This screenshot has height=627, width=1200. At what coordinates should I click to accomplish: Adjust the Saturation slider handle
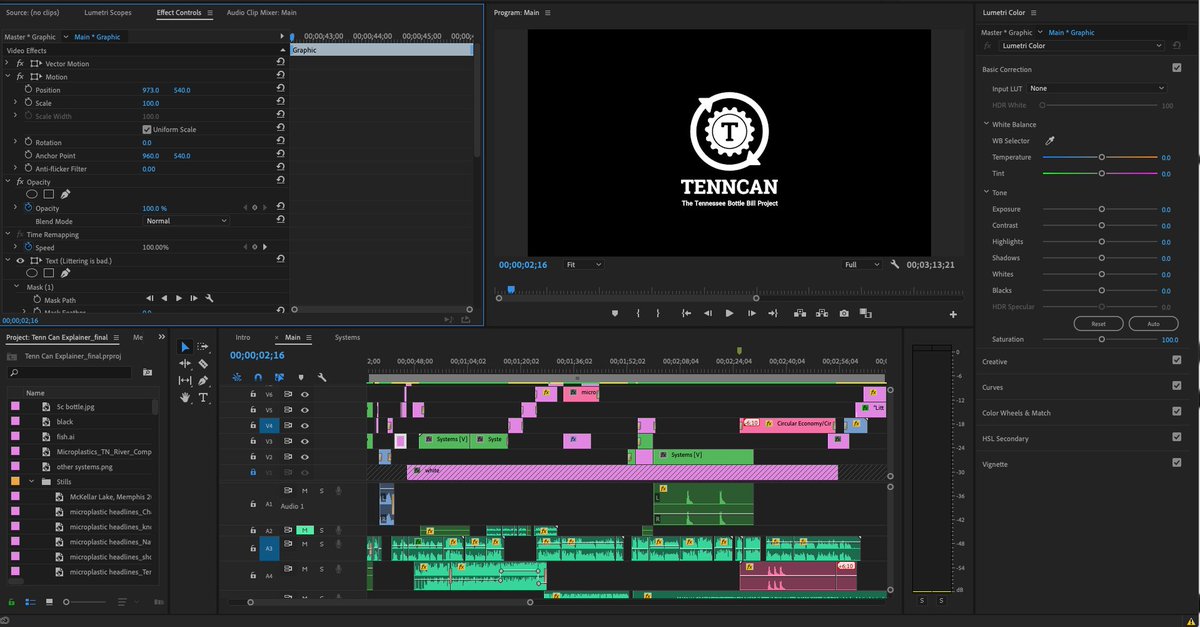coord(1102,339)
